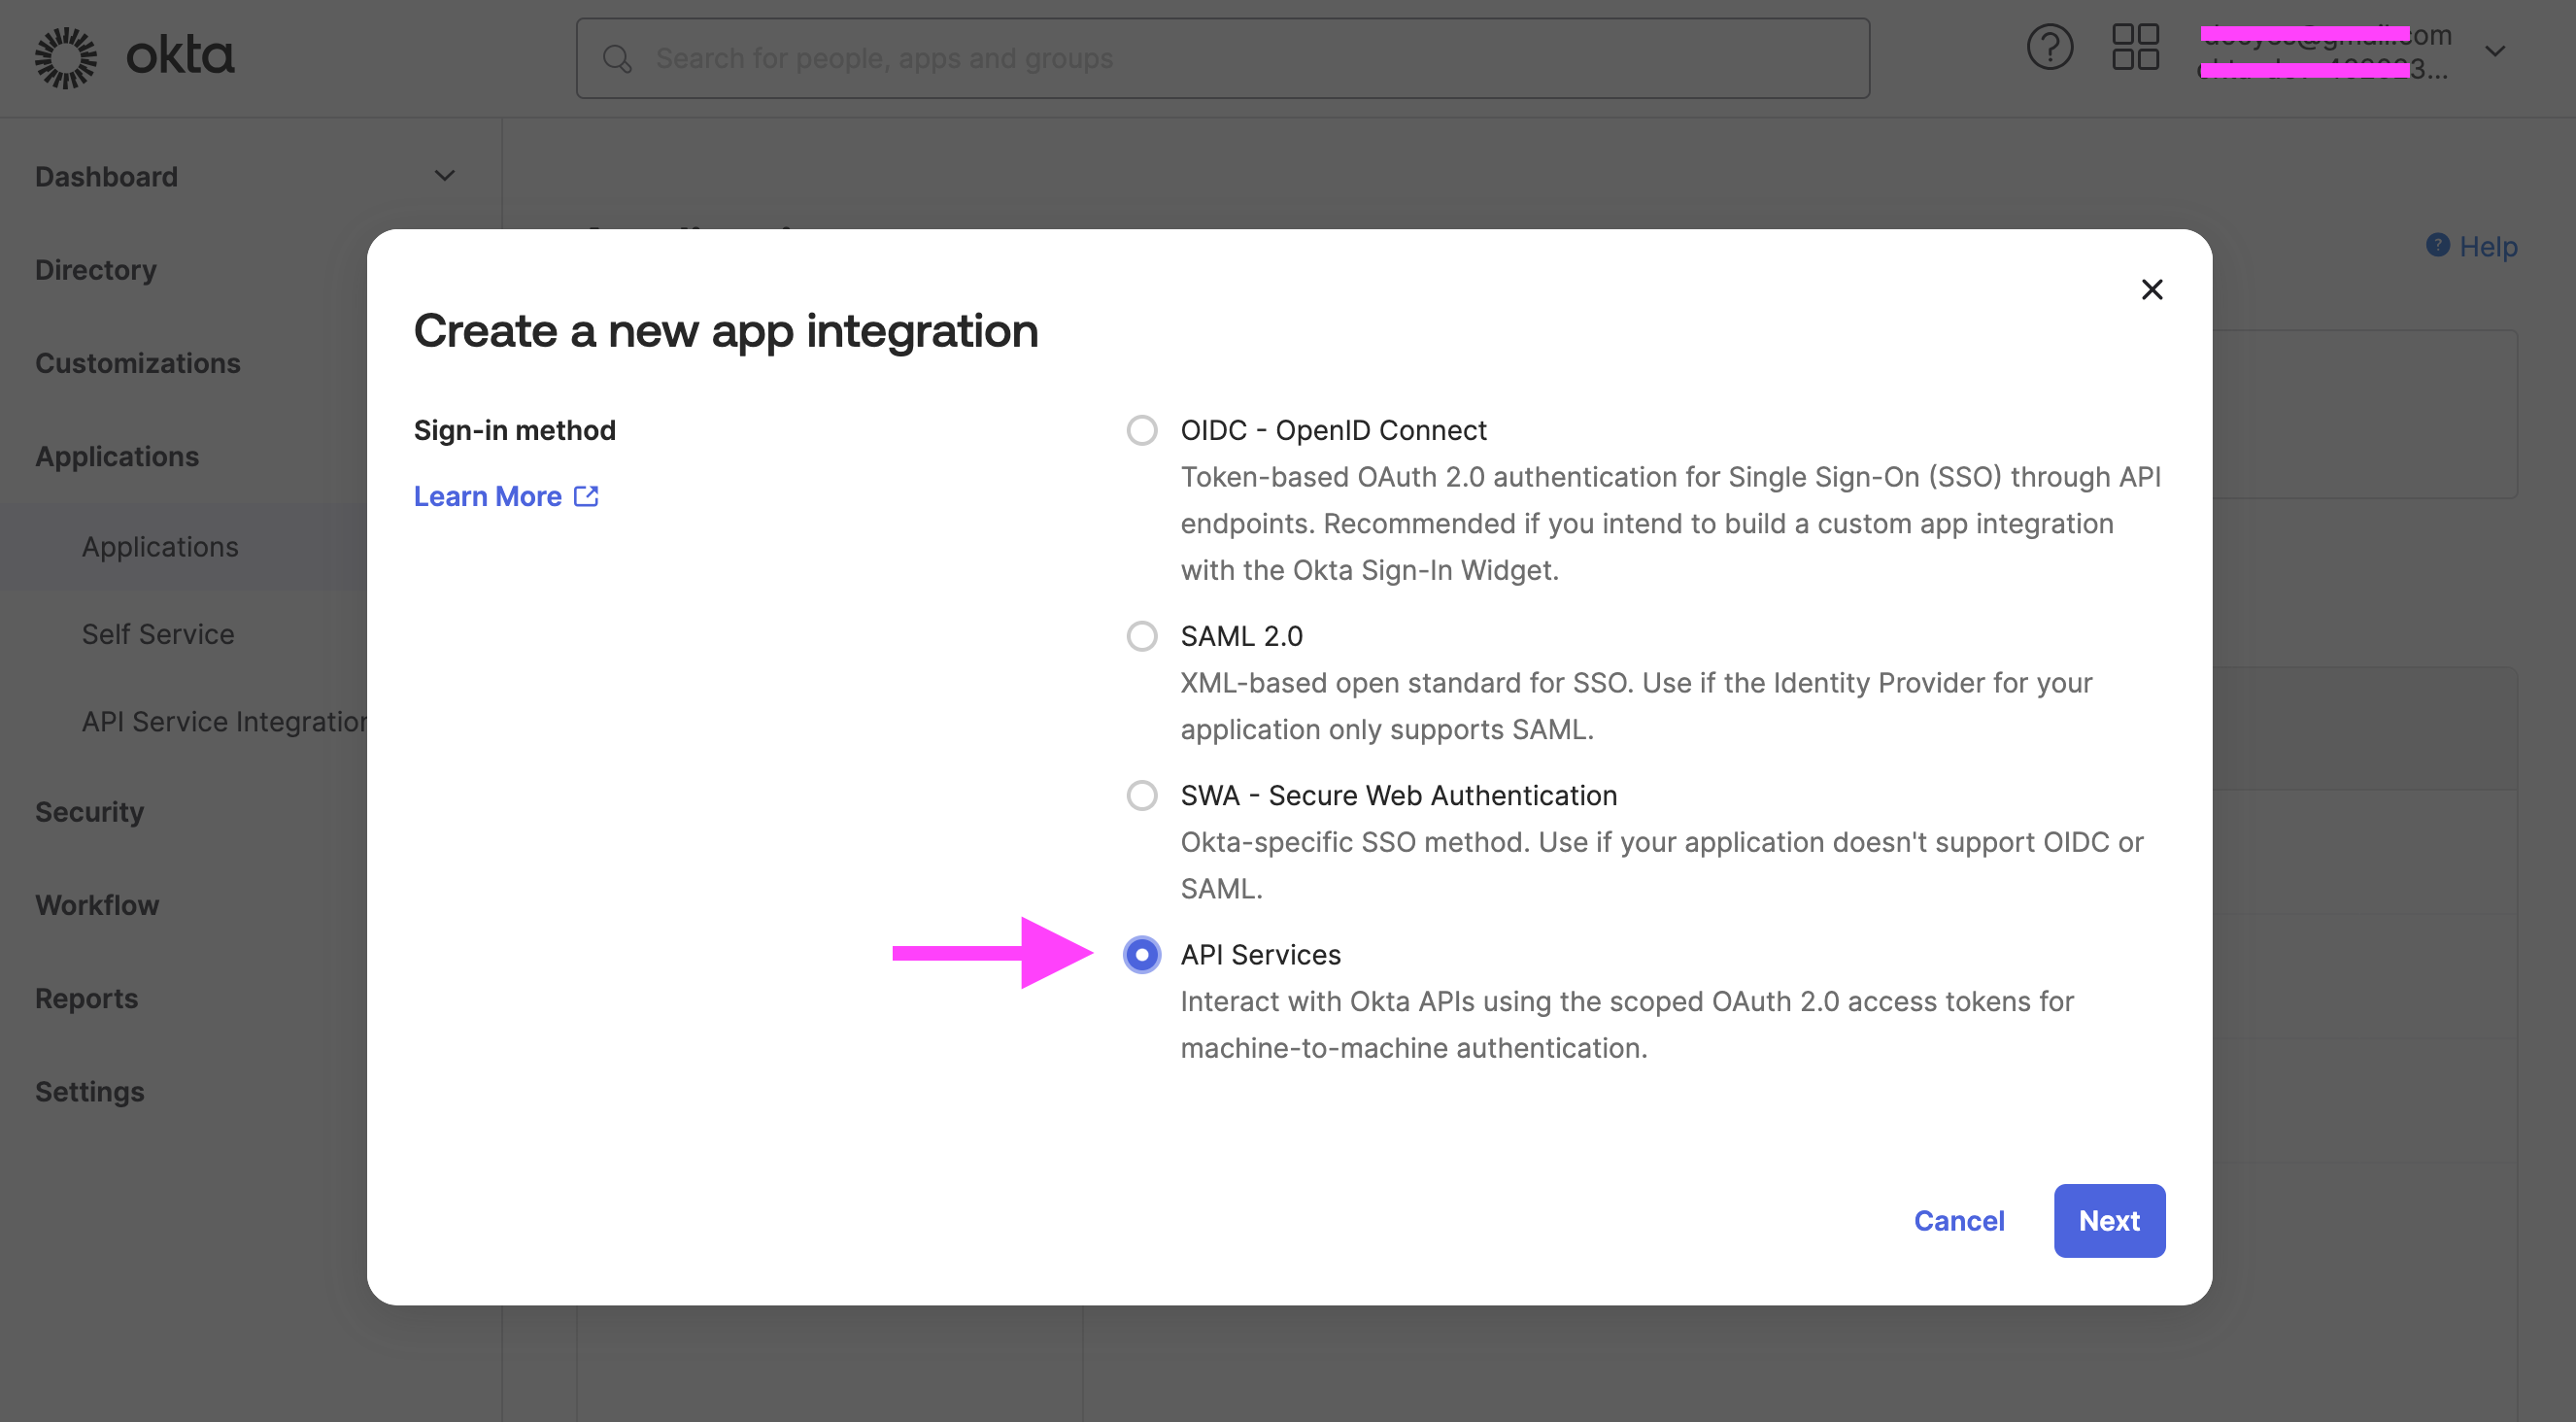Open Workflow in the sidebar

(97, 905)
